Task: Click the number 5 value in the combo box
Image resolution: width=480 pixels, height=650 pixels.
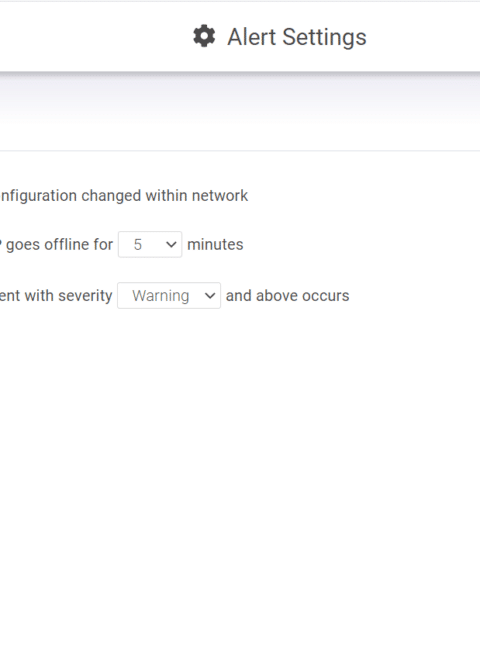Action: point(138,245)
